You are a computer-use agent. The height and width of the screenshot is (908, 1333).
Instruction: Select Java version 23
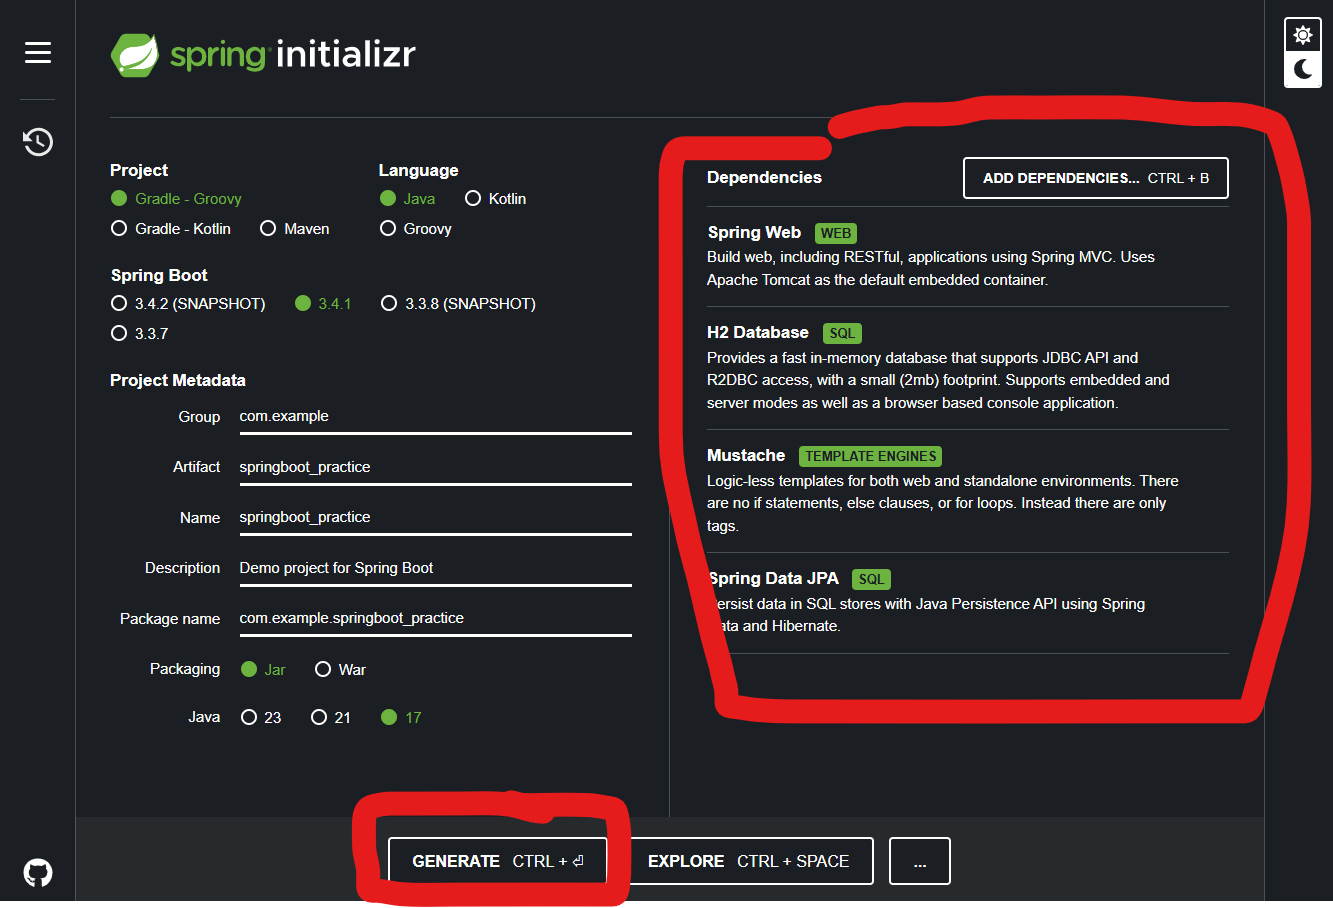pos(261,718)
